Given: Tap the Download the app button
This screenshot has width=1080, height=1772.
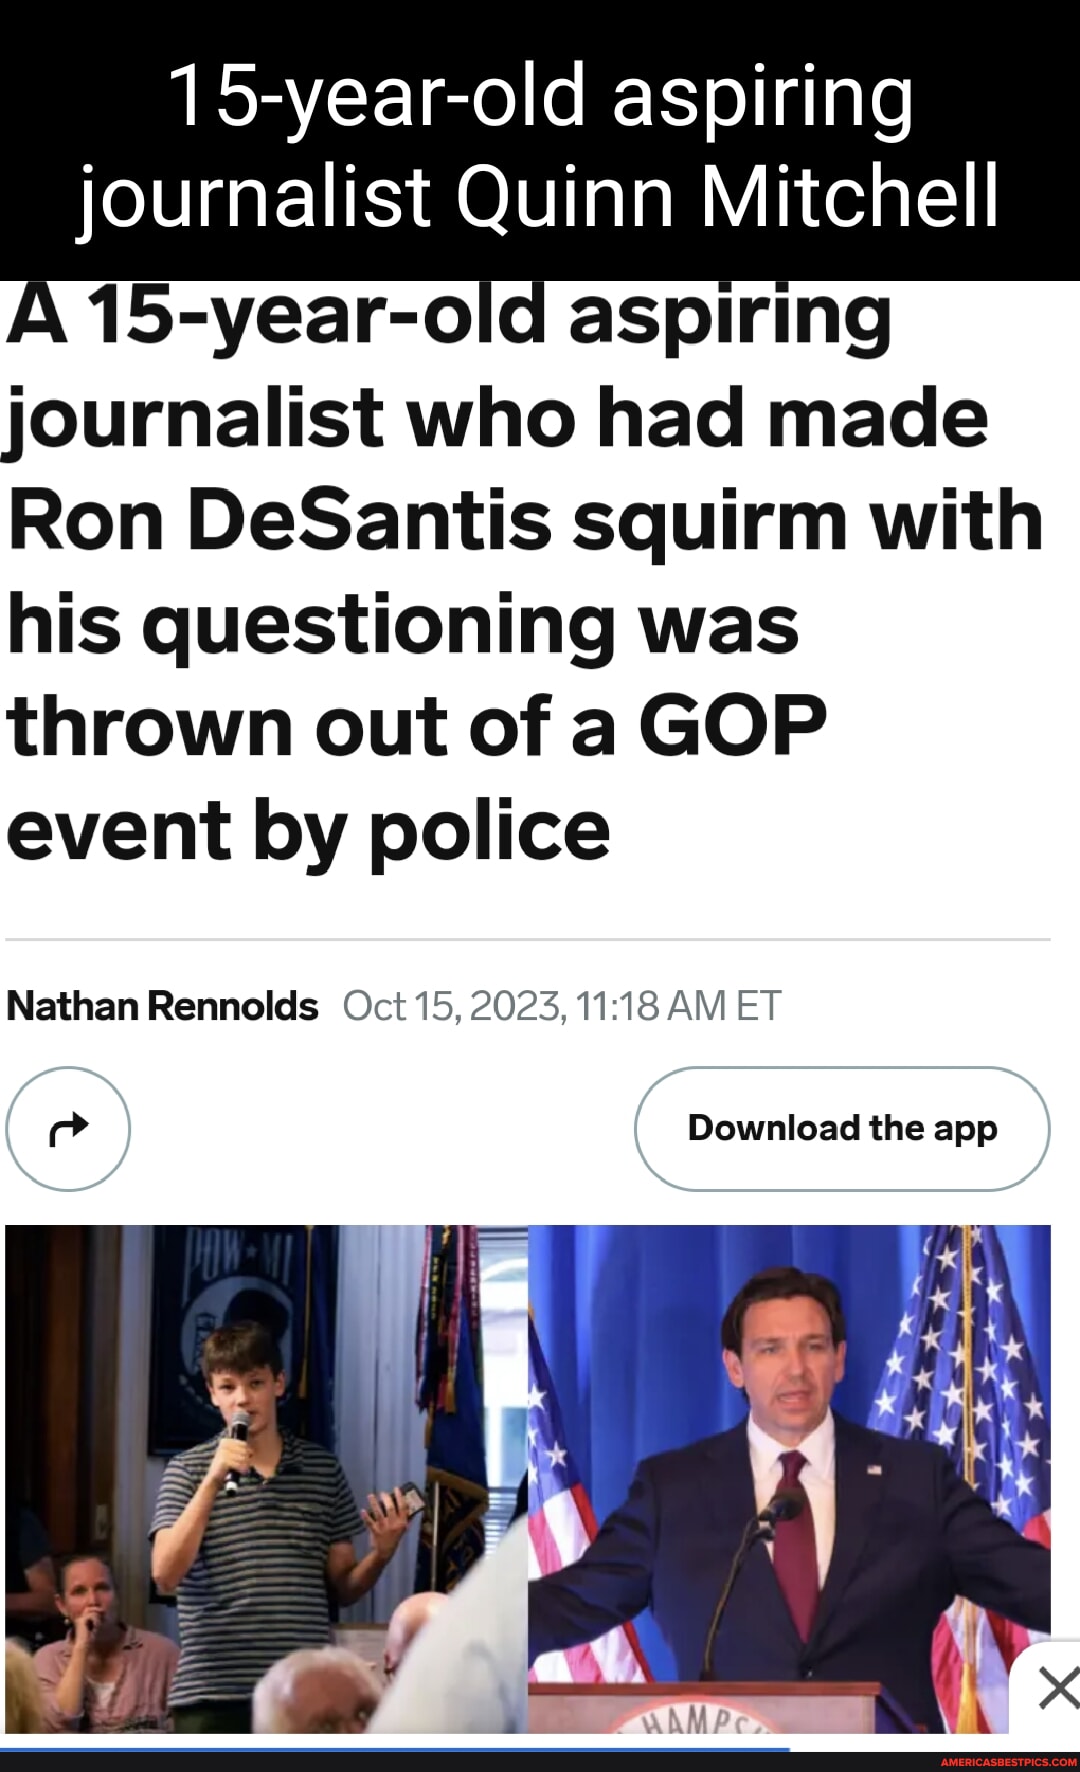Looking at the screenshot, I should (842, 1129).
